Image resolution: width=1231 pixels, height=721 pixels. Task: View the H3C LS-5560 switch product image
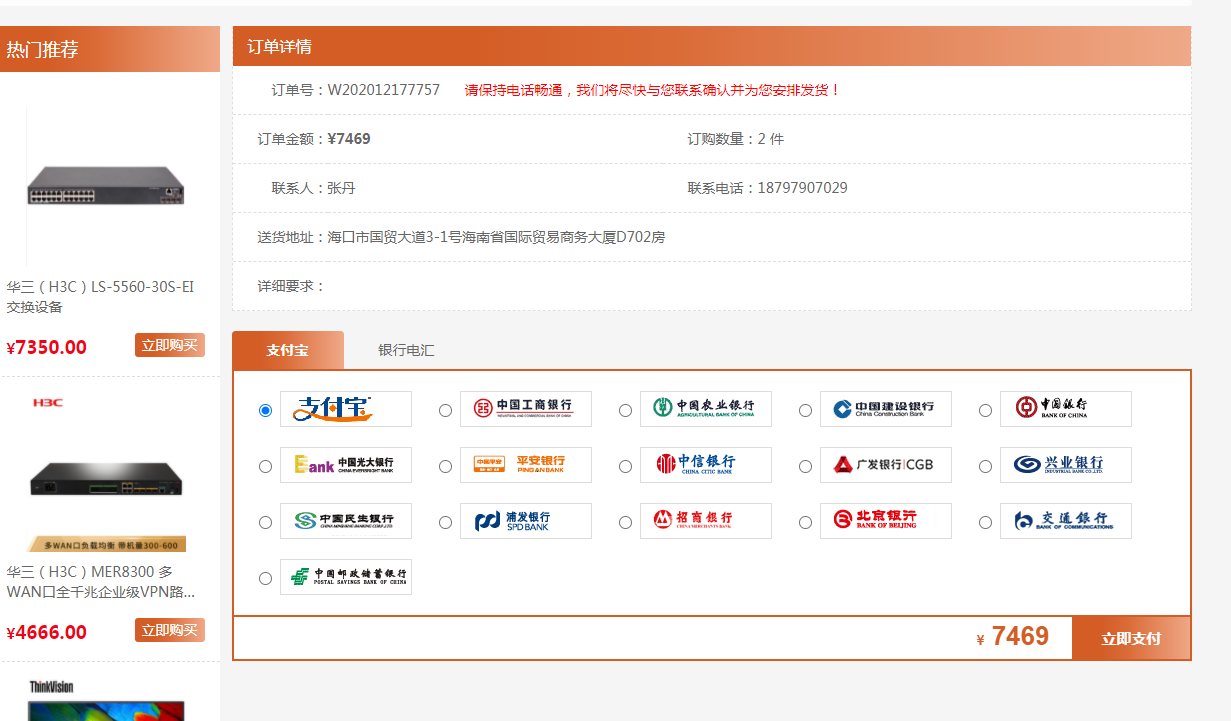(x=105, y=185)
